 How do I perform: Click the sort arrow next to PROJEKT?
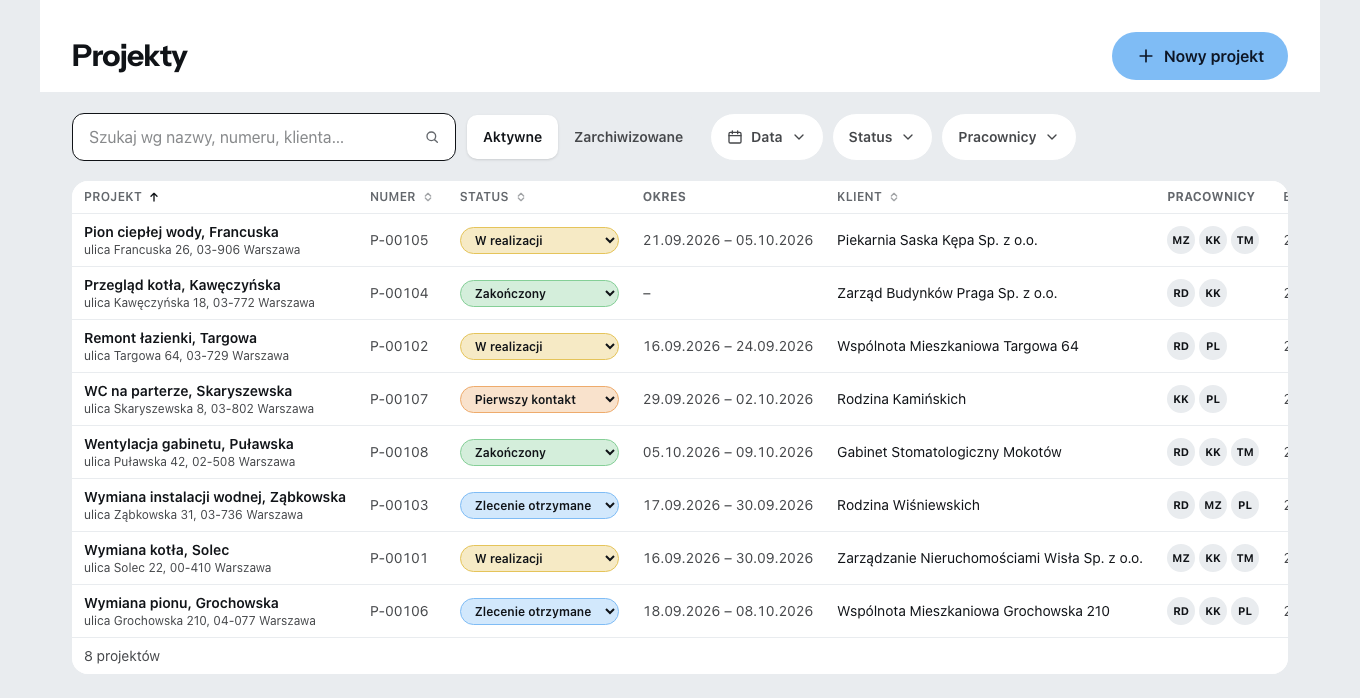click(x=154, y=197)
